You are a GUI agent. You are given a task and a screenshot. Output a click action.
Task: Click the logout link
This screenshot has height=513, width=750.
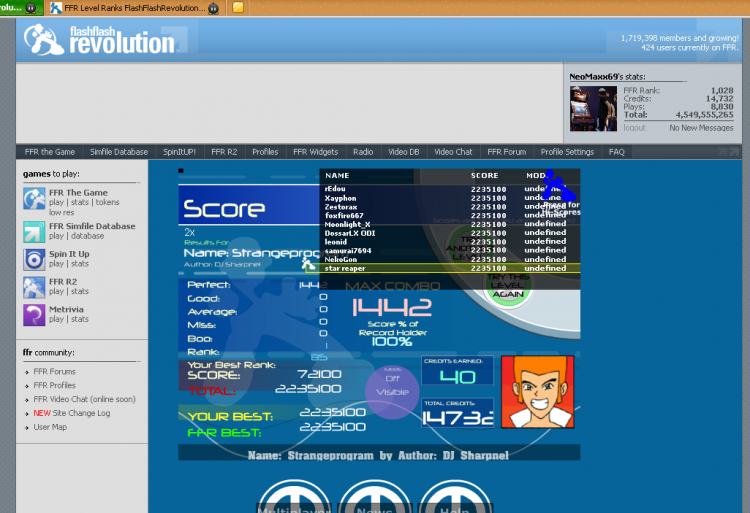click(x=634, y=128)
